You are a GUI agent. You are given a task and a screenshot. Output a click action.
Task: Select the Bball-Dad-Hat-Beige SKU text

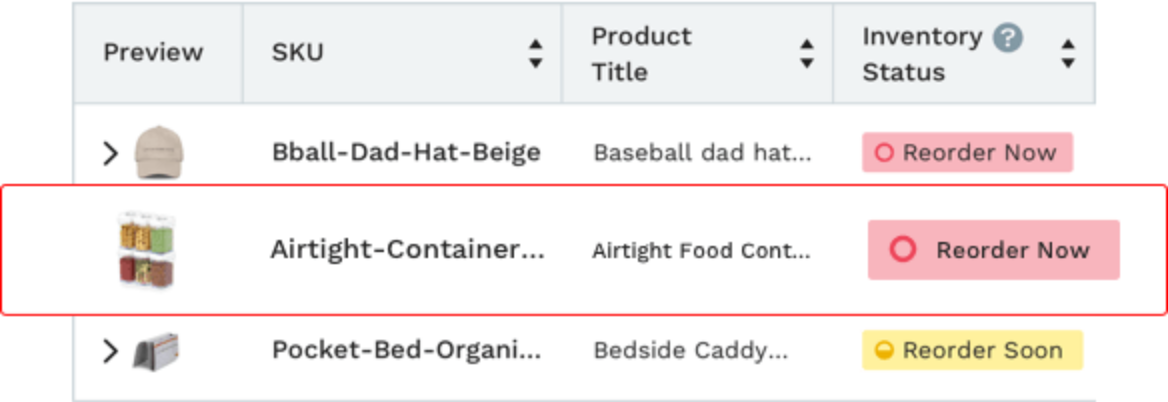coord(406,153)
